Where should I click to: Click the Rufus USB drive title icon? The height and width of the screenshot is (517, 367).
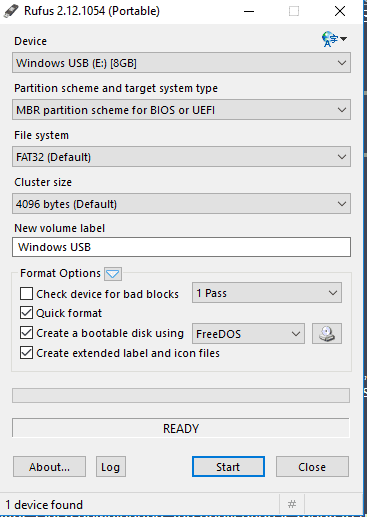[x=11, y=11]
